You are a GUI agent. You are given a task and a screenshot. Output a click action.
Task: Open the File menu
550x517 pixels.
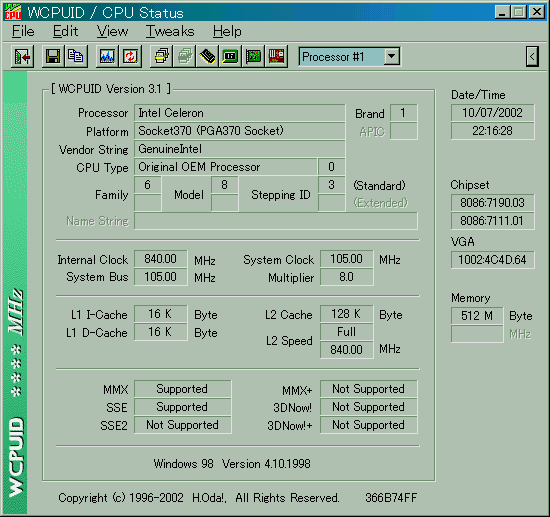tap(23, 31)
